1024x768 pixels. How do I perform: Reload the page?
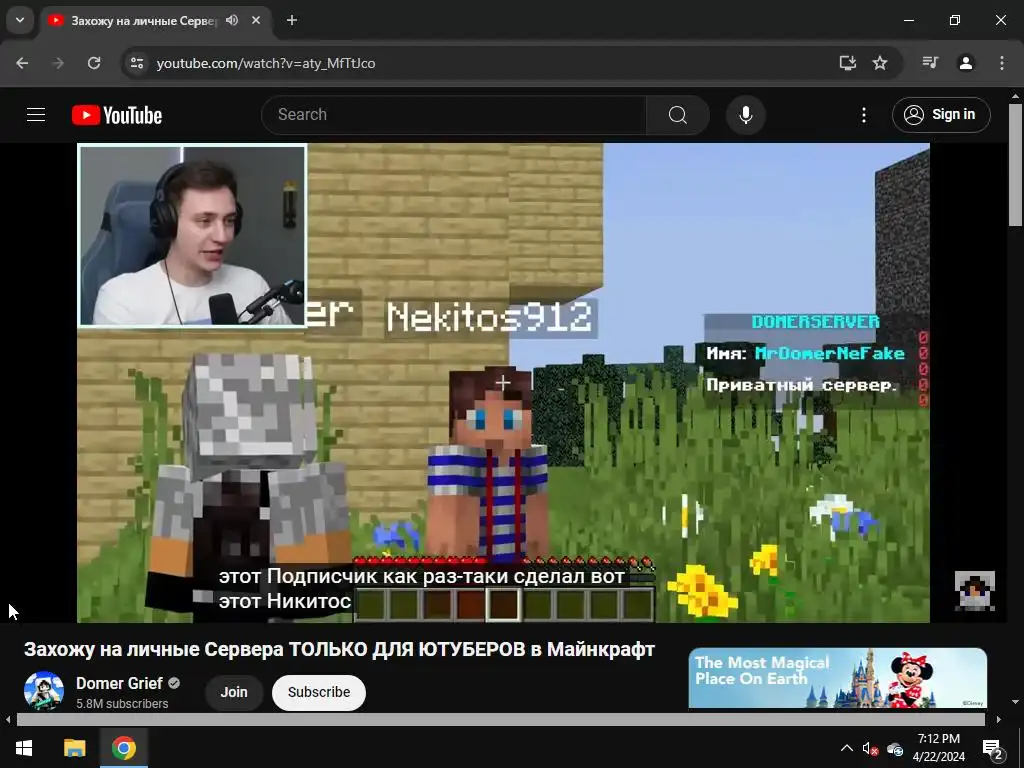94,63
